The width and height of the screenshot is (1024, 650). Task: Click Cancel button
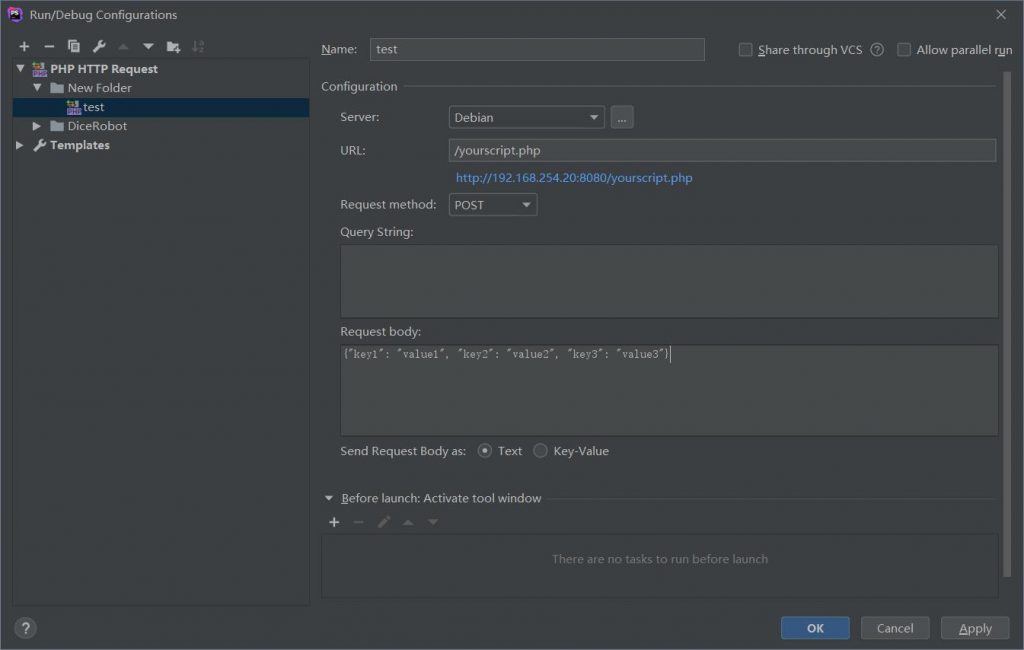click(895, 628)
